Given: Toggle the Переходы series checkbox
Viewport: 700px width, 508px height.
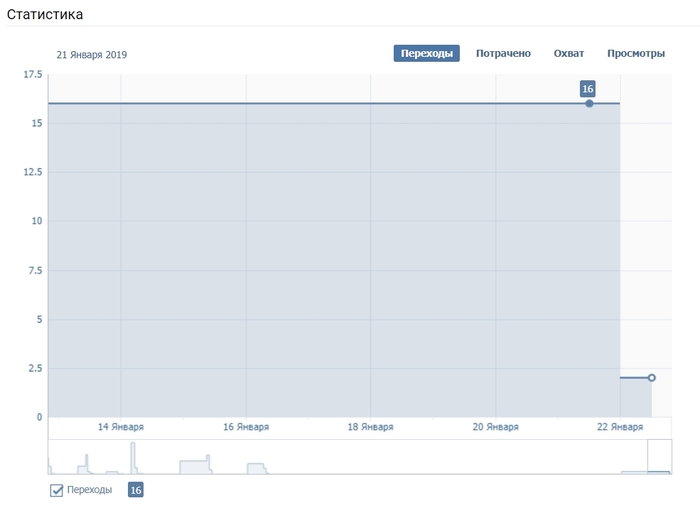Looking at the screenshot, I should pos(57,490).
